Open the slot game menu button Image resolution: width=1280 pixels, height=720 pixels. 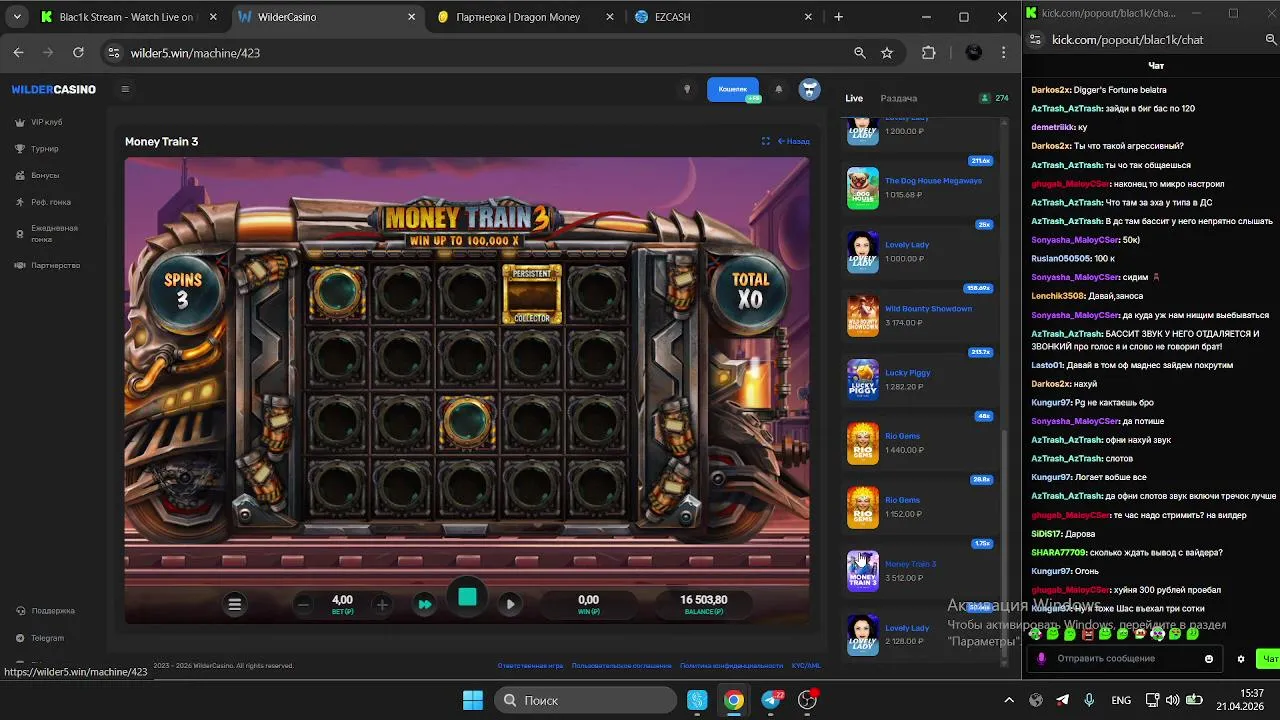[235, 604]
